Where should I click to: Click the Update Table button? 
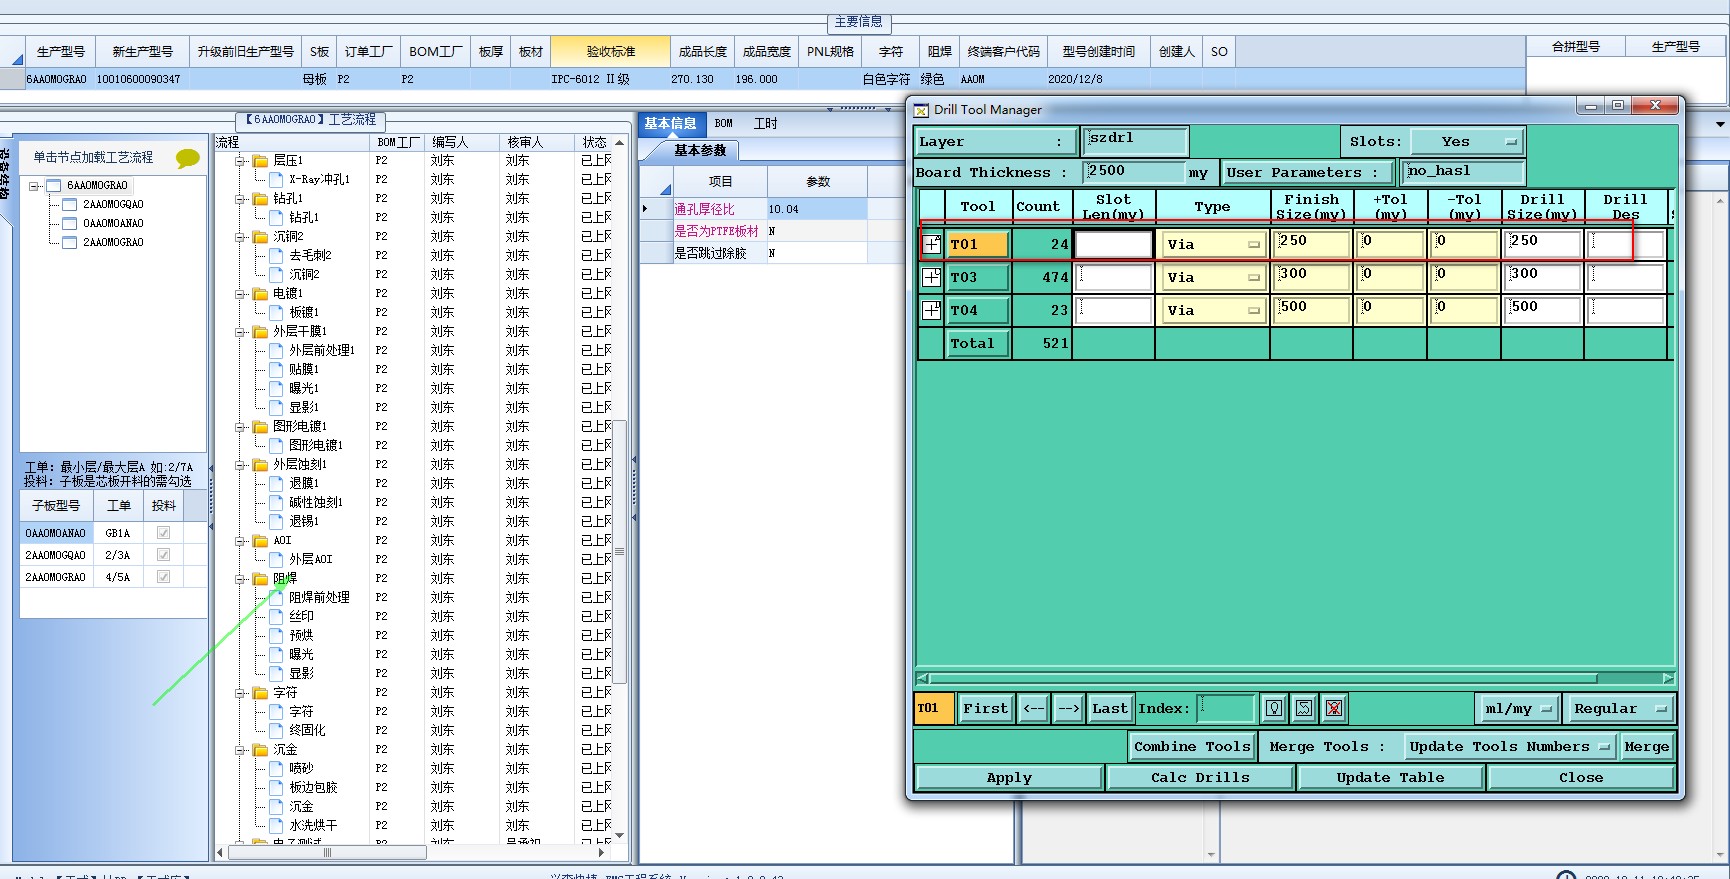[x=1390, y=778]
